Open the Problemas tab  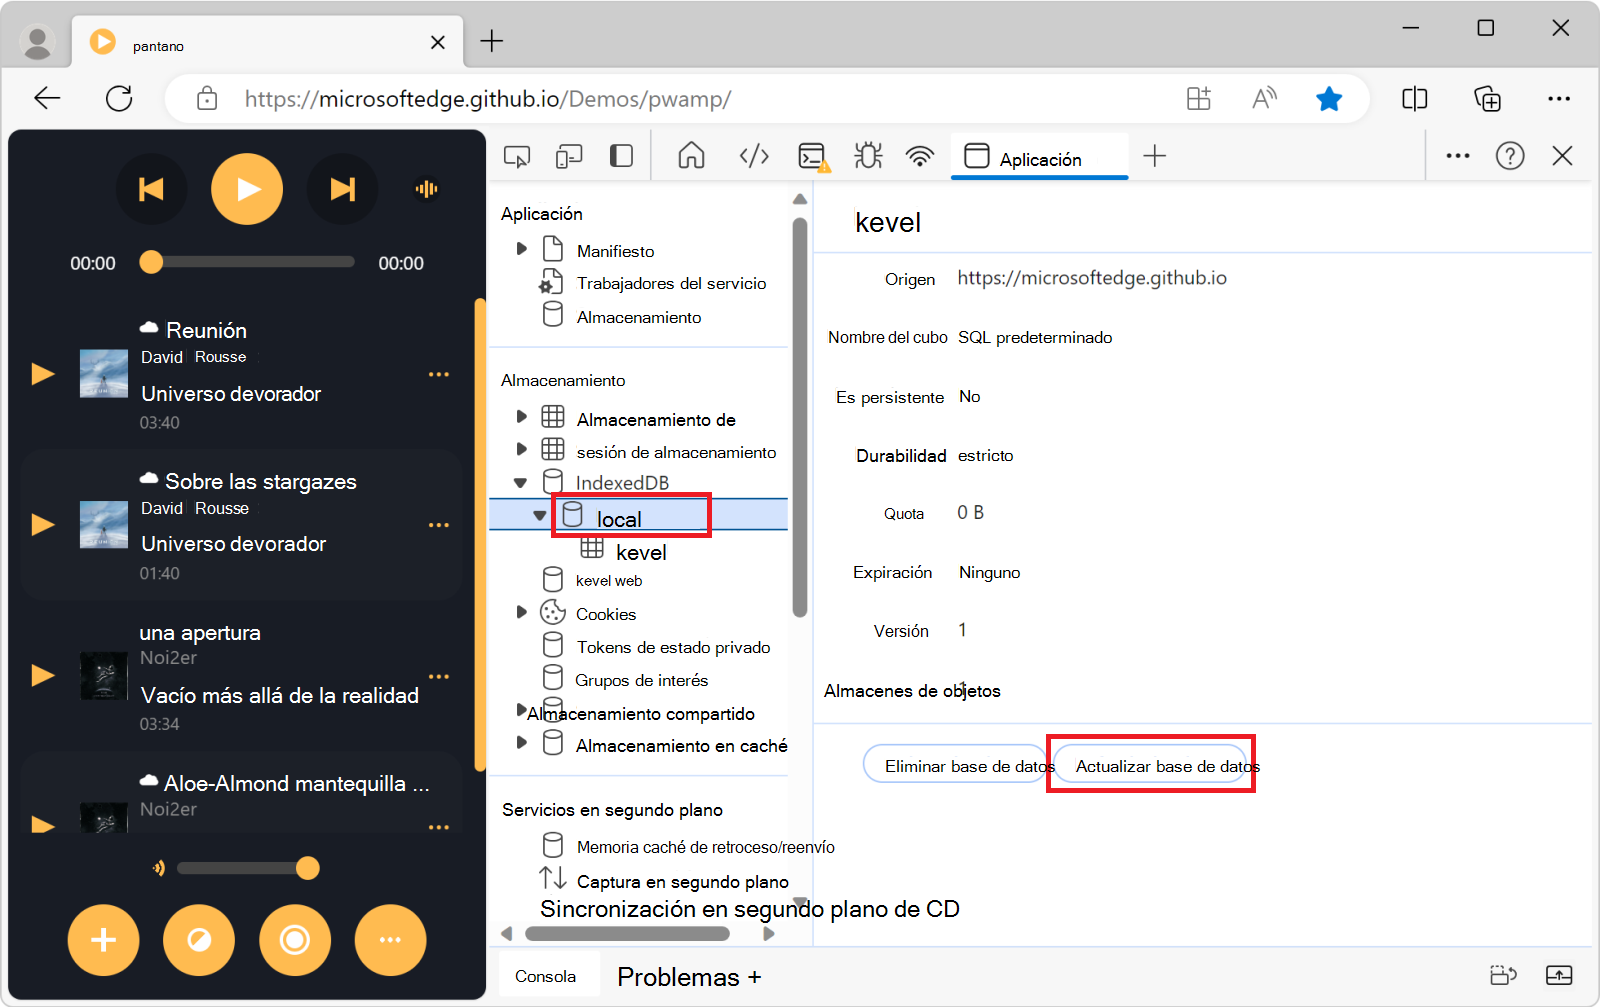coord(676,975)
